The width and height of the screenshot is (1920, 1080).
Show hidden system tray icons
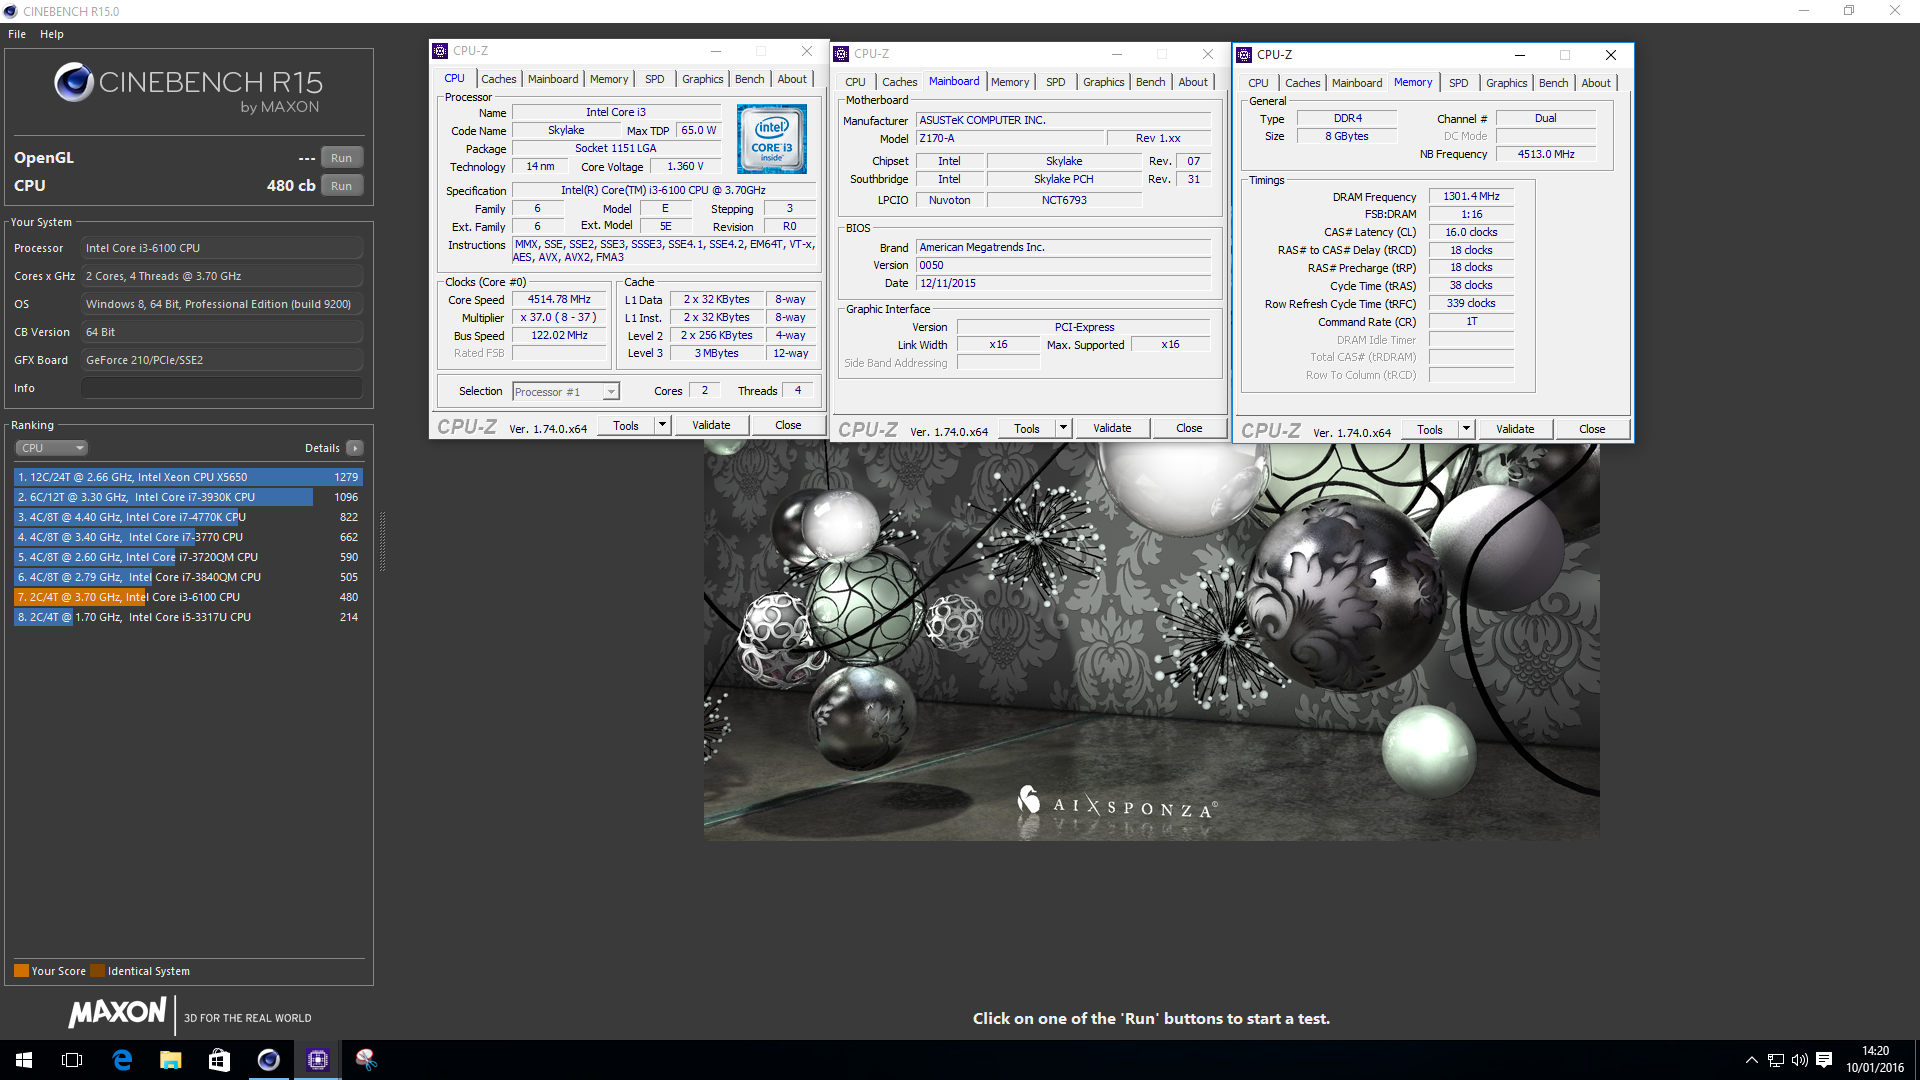[1751, 1060]
